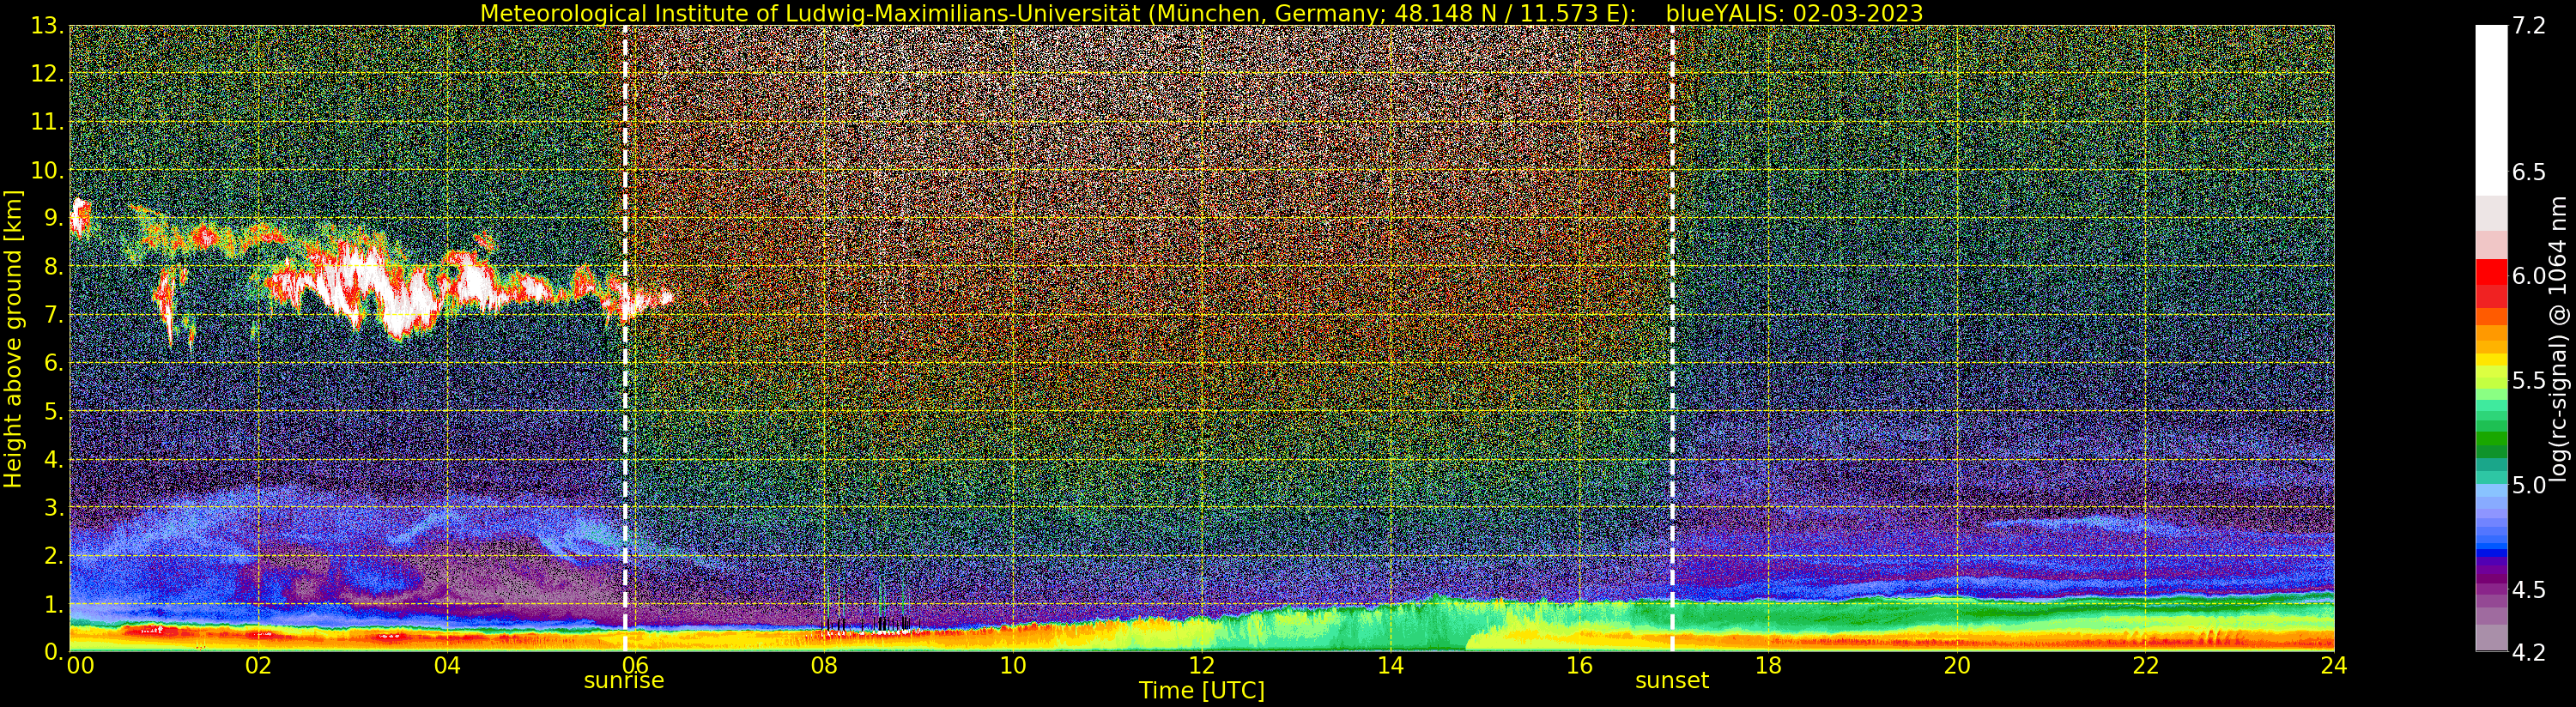
Task: Click the height axis tick label 8.
Action: 54,267
